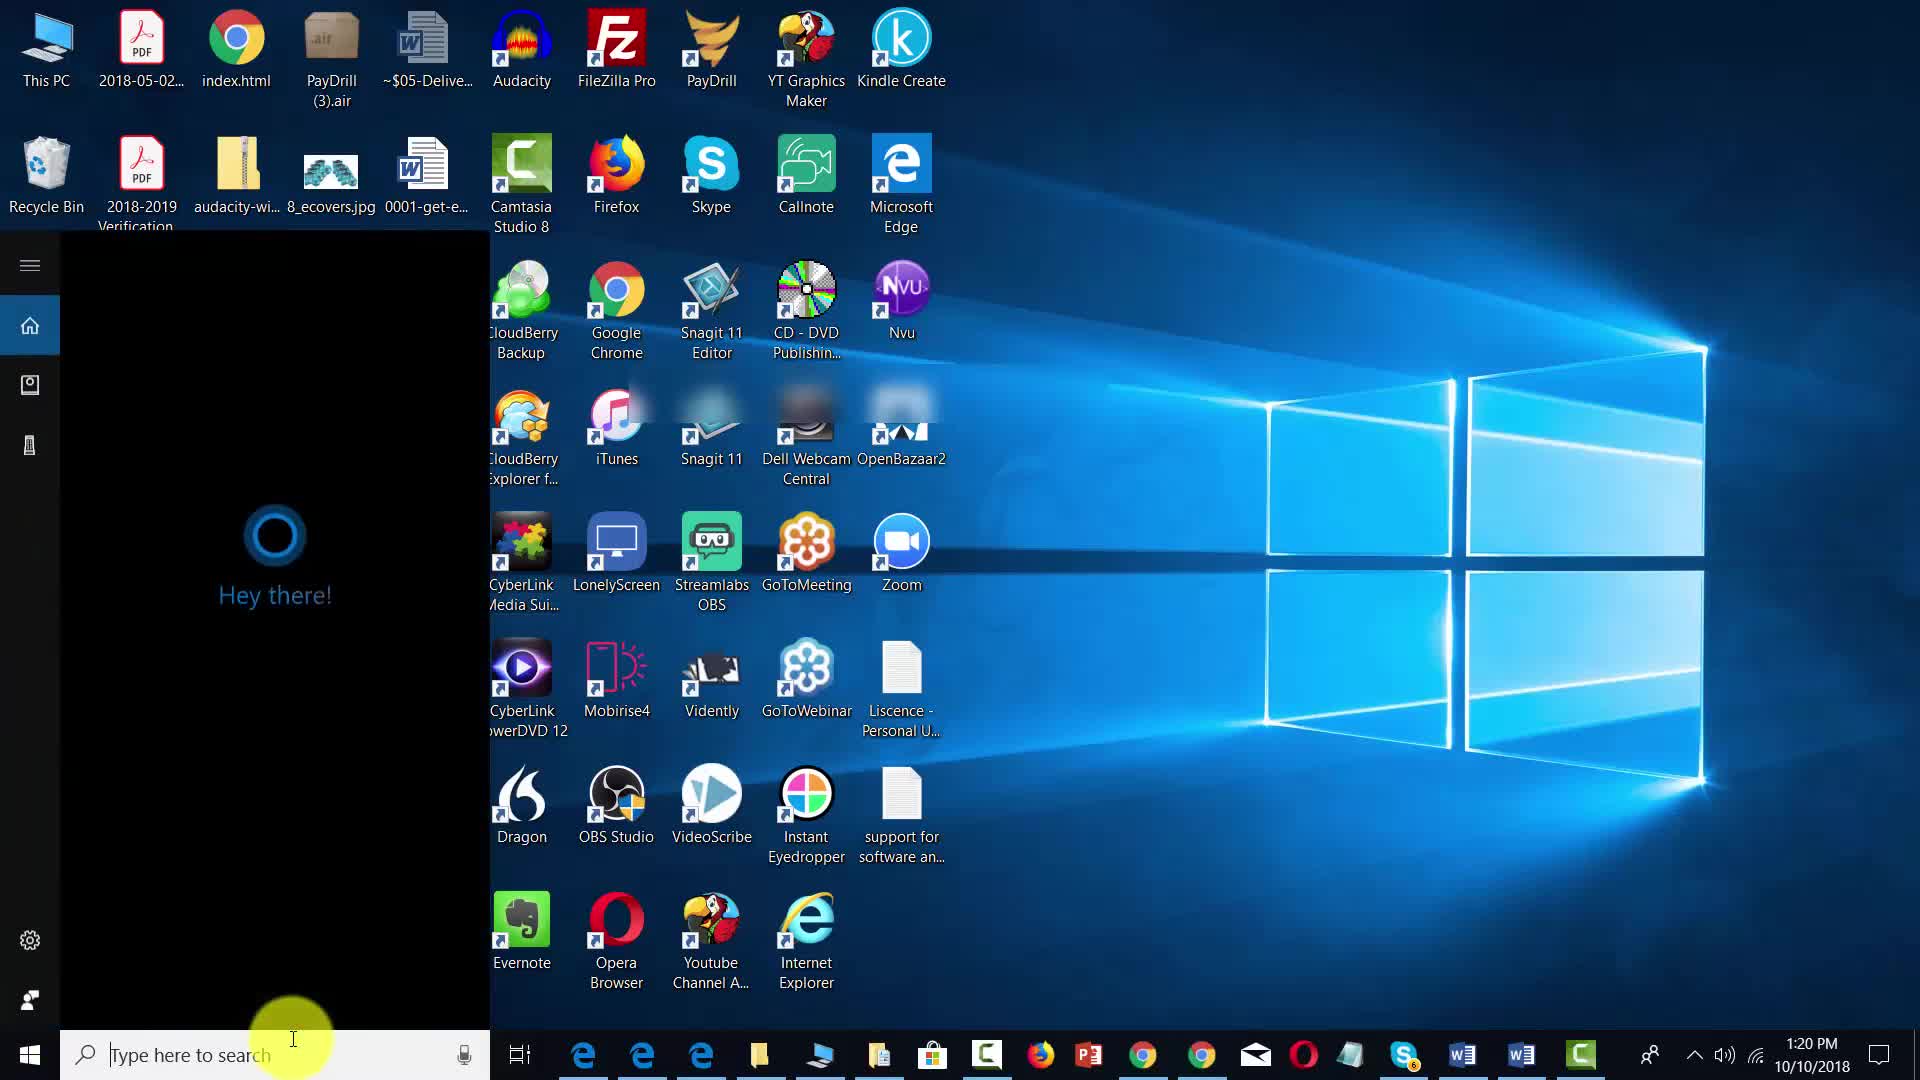
Task: Select the OBS Studio shortcut
Action: coord(616,805)
